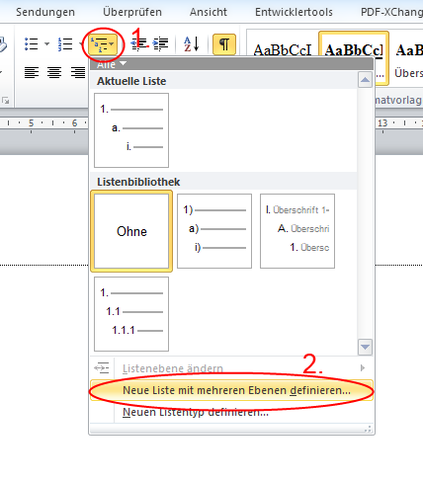
Task: Increase the paragraph indent
Action: tap(161, 44)
